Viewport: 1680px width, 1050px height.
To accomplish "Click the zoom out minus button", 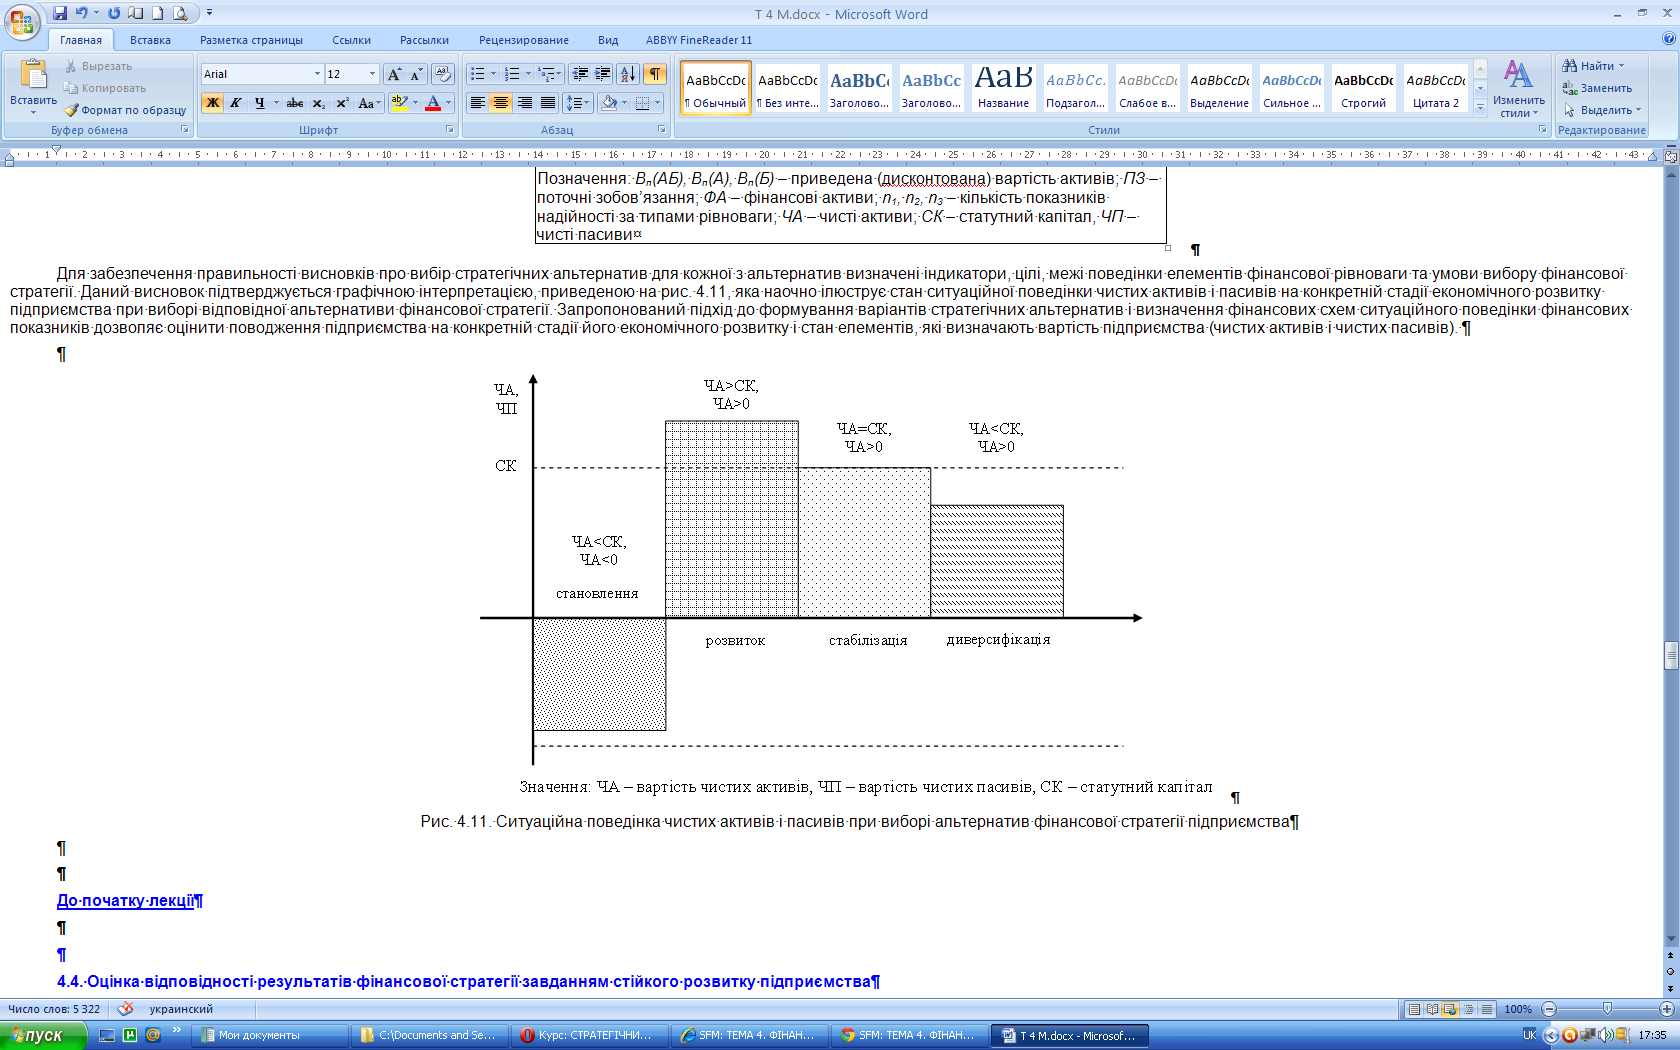I will click(1549, 1009).
